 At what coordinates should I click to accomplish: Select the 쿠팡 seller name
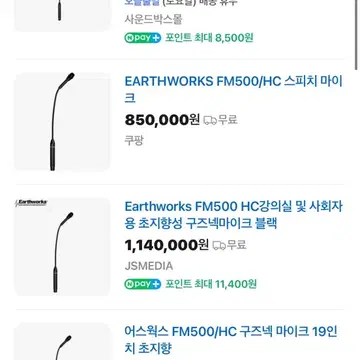[x=134, y=140]
